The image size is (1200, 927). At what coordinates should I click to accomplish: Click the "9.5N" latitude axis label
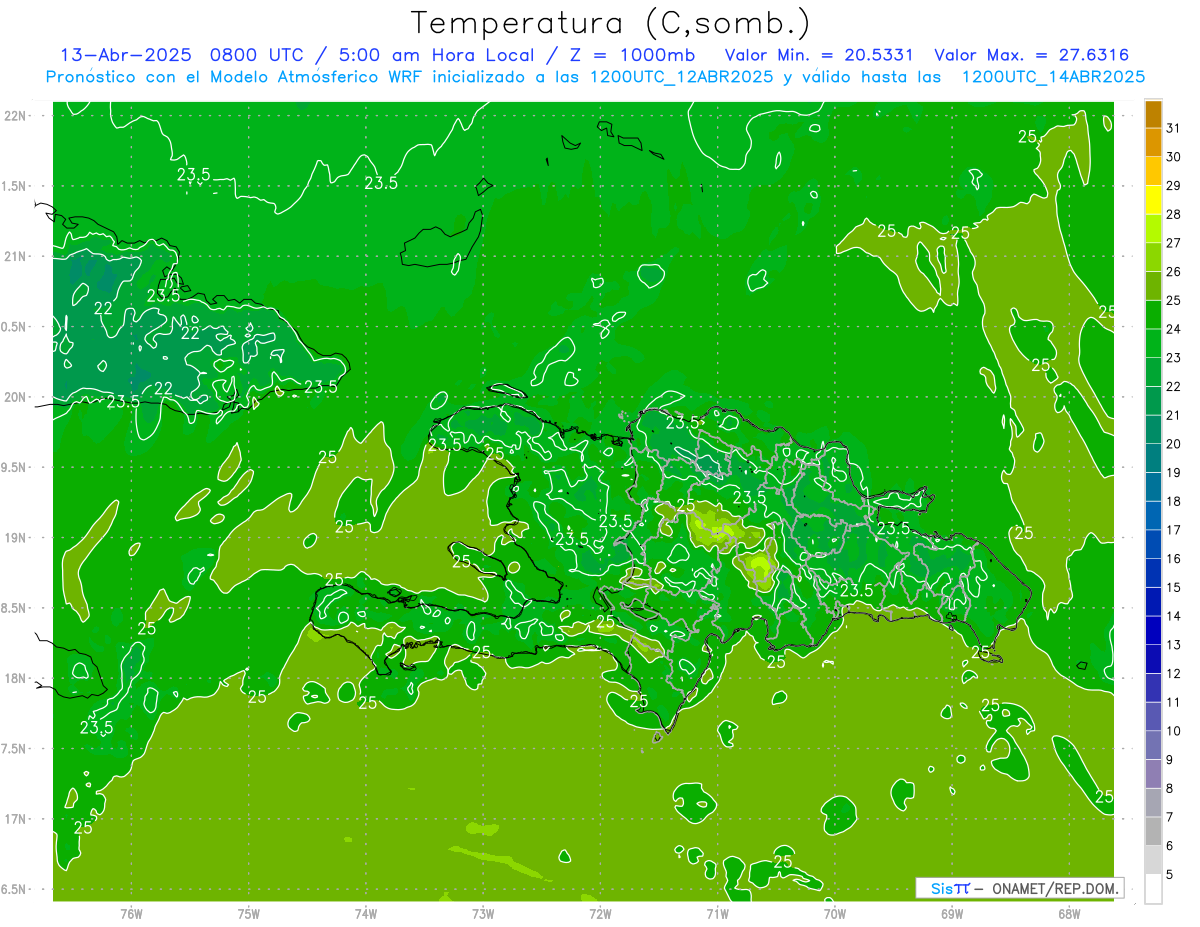pyautogui.click(x=16, y=467)
